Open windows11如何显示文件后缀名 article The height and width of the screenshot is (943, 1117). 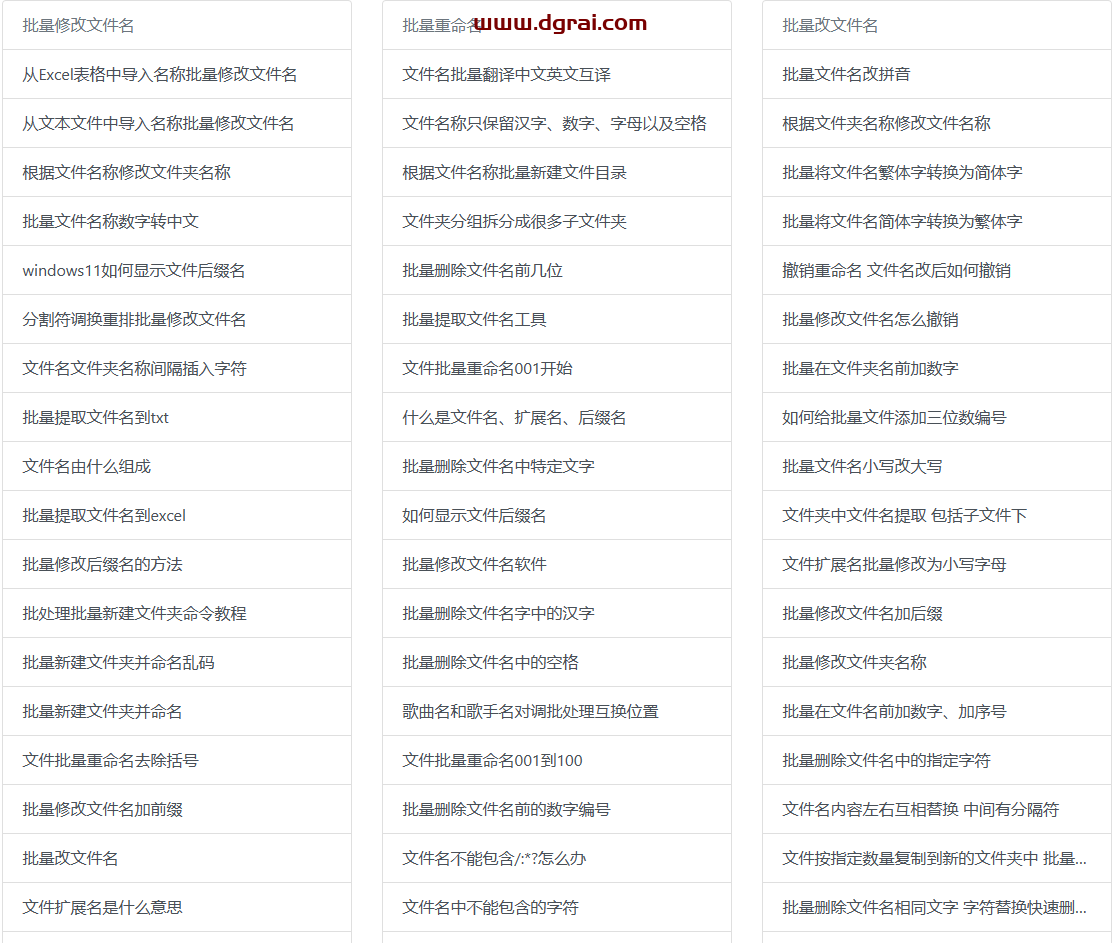134,271
